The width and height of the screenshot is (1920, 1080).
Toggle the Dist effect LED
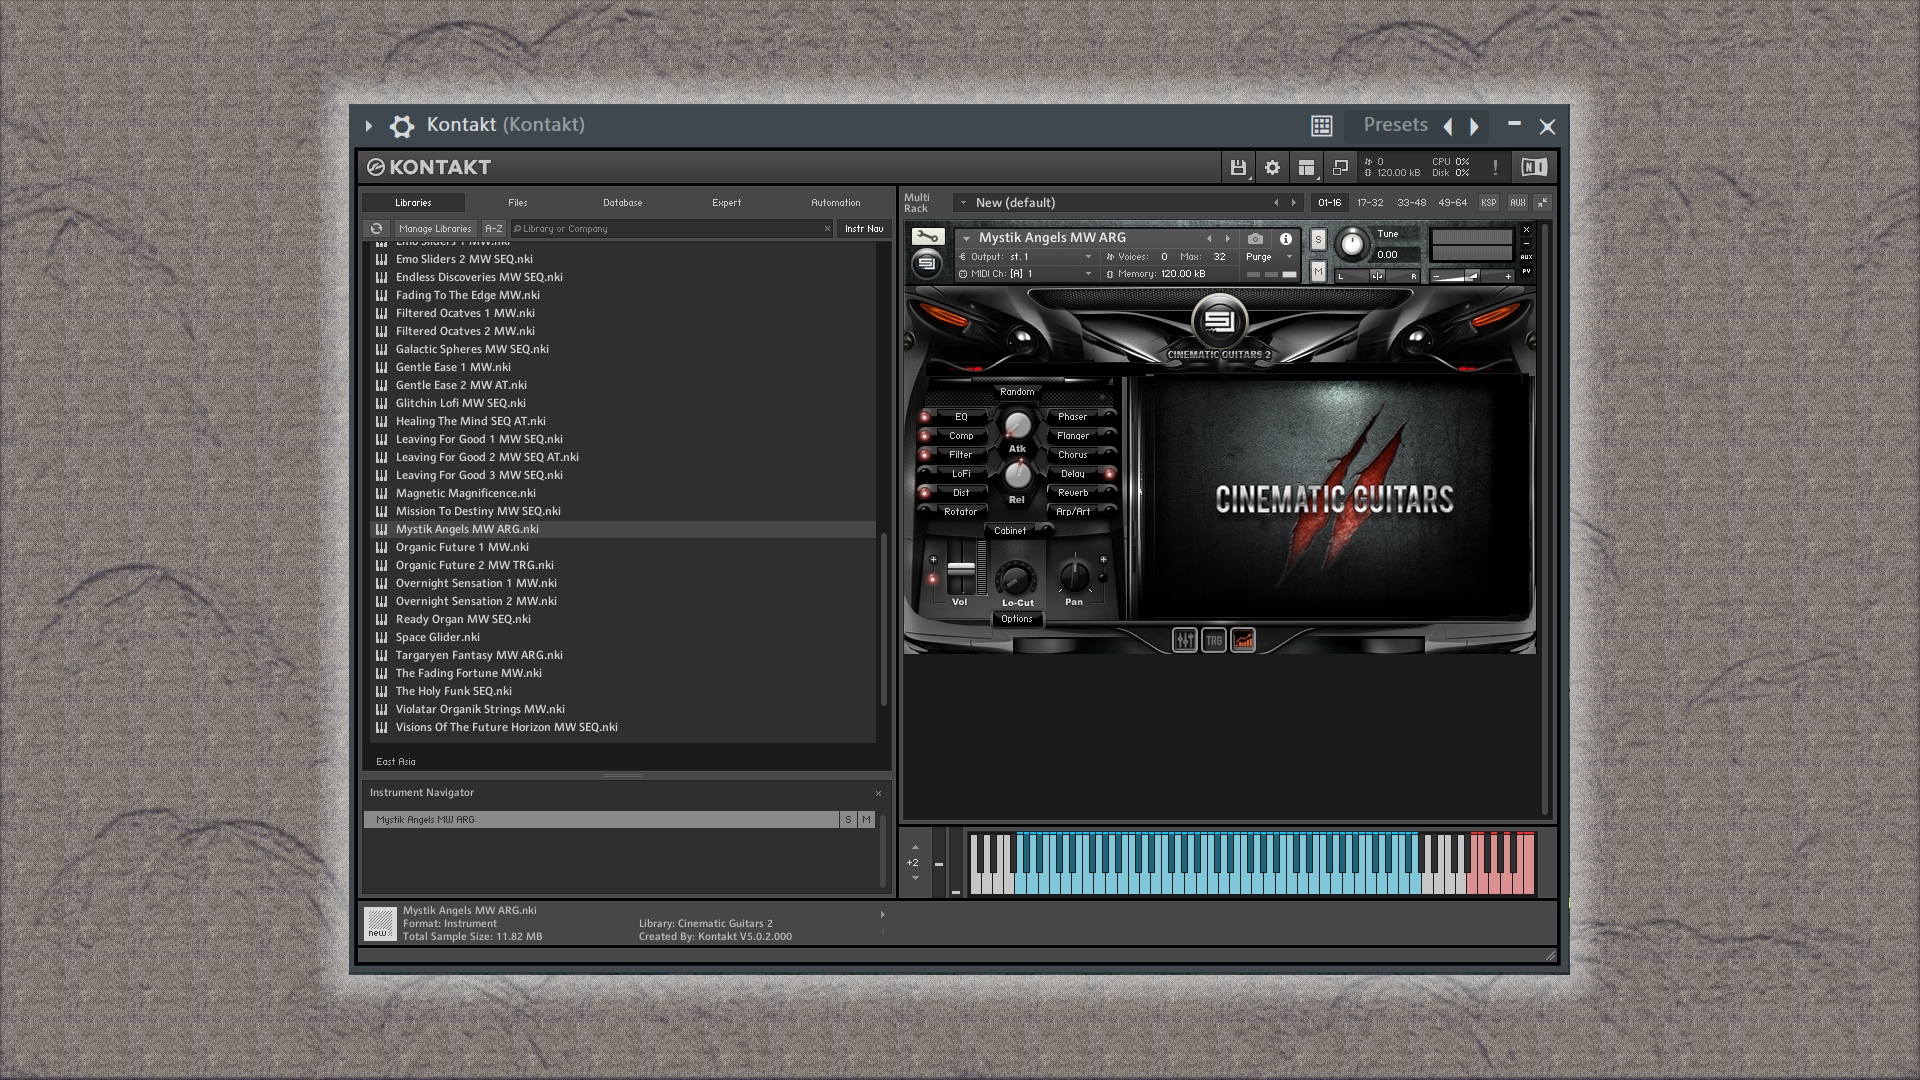(x=925, y=493)
